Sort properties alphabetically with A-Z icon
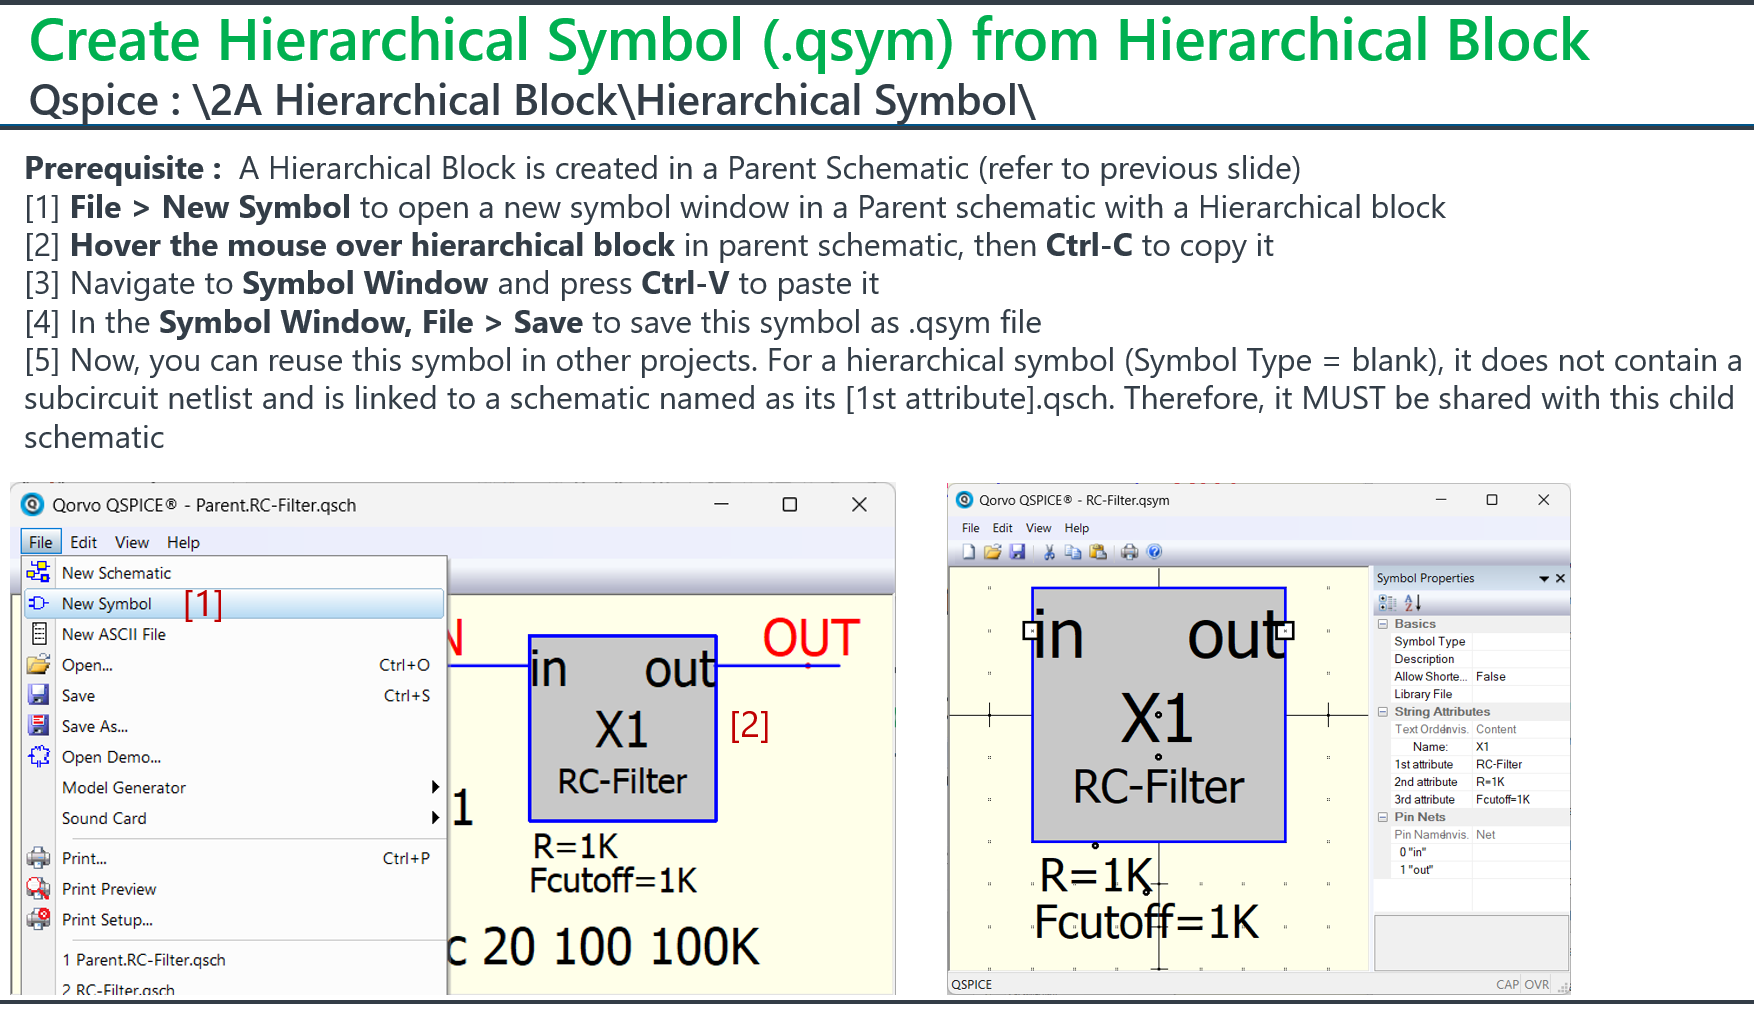Screen dimensions: 1754x1010 tap(1412, 603)
